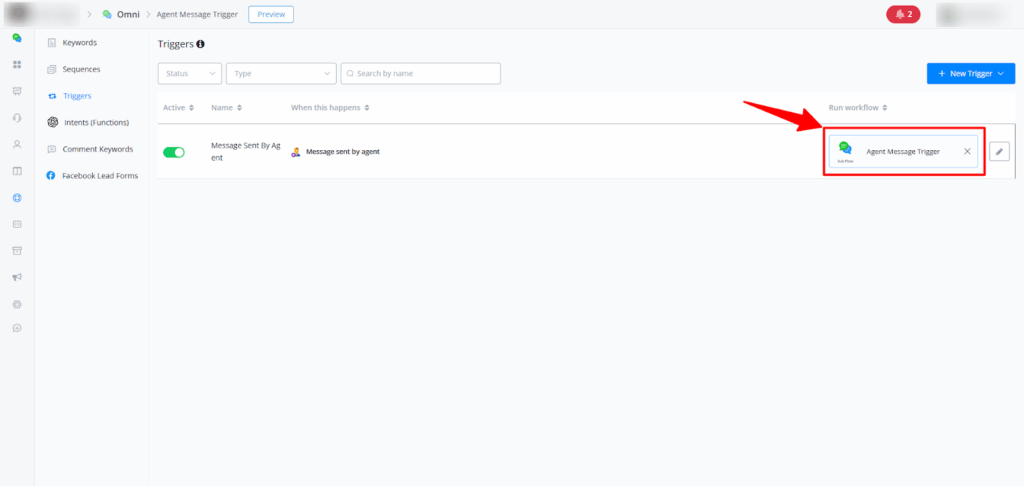Click the Omni breadcrumb link

point(126,14)
